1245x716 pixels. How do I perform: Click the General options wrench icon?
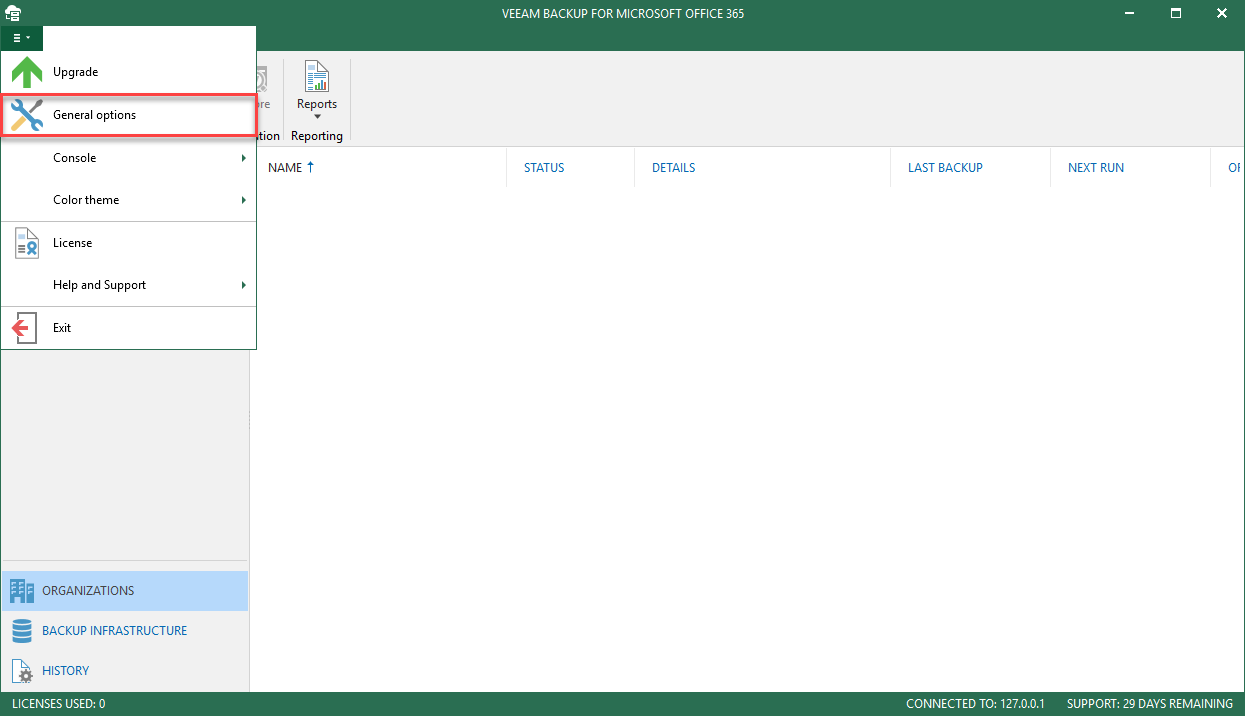pos(27,115)
